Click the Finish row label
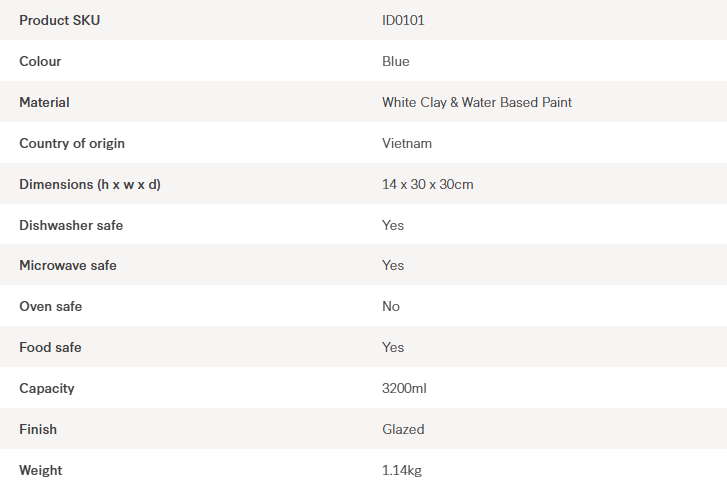The width and height of the screenshot is (727, 487). click(x=38, y=429)
